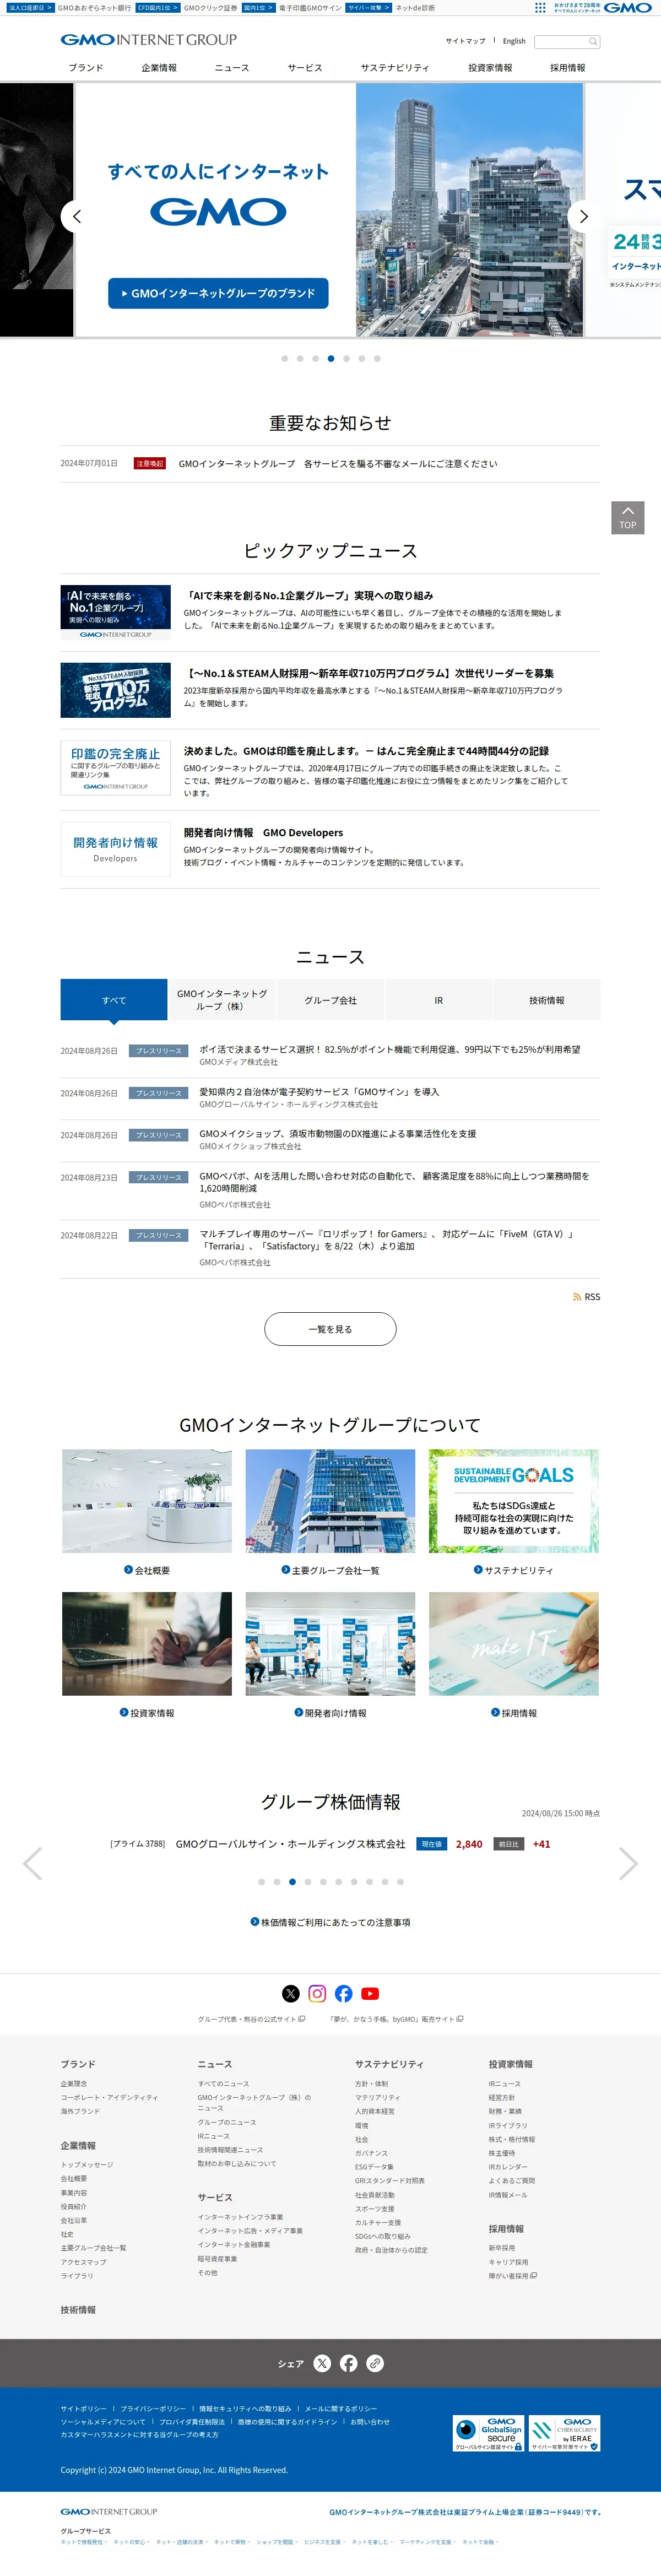
Task: Switch language via English link
Action: point(514,41)
